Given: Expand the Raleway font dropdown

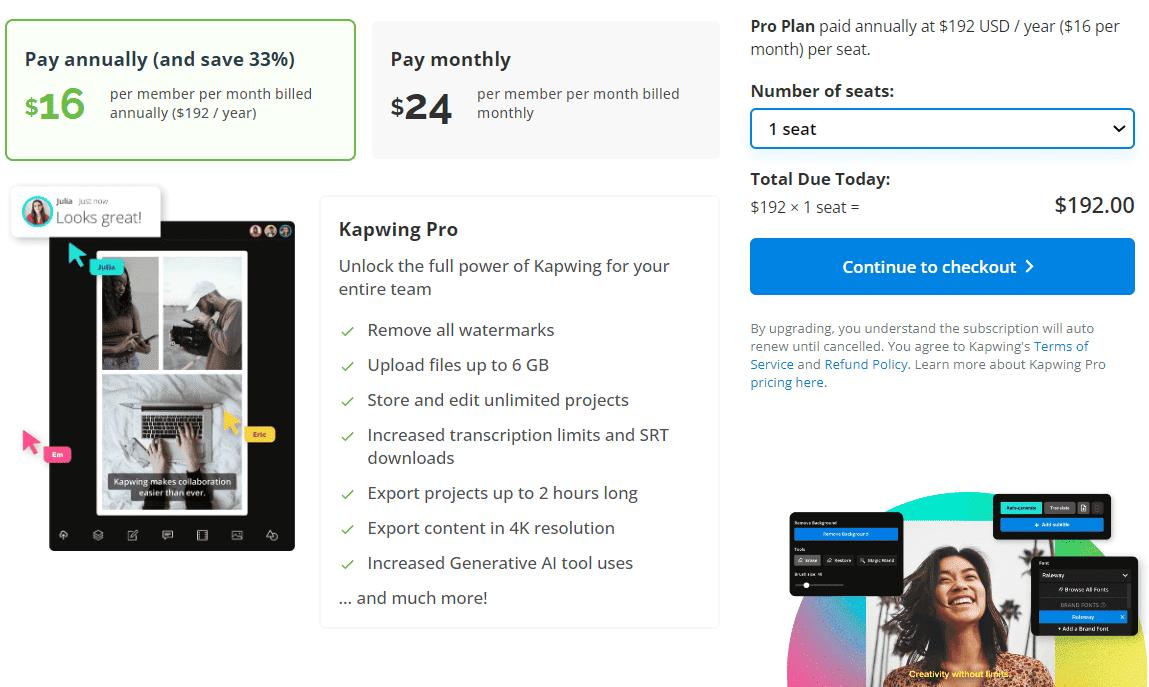Looking at the screenshot, I should pyautogui.click(x=1084, y=575).
